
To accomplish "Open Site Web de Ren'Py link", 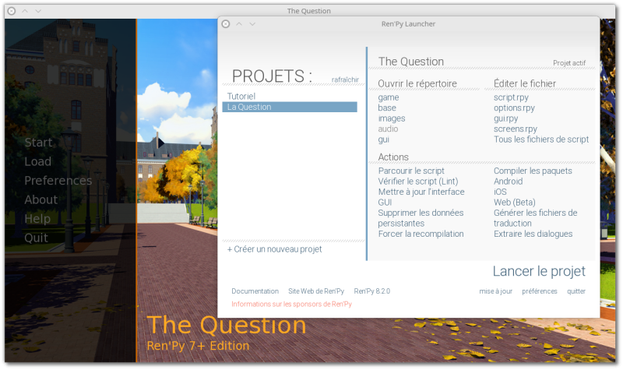I will pyautogui.click(x=316, y=291).
